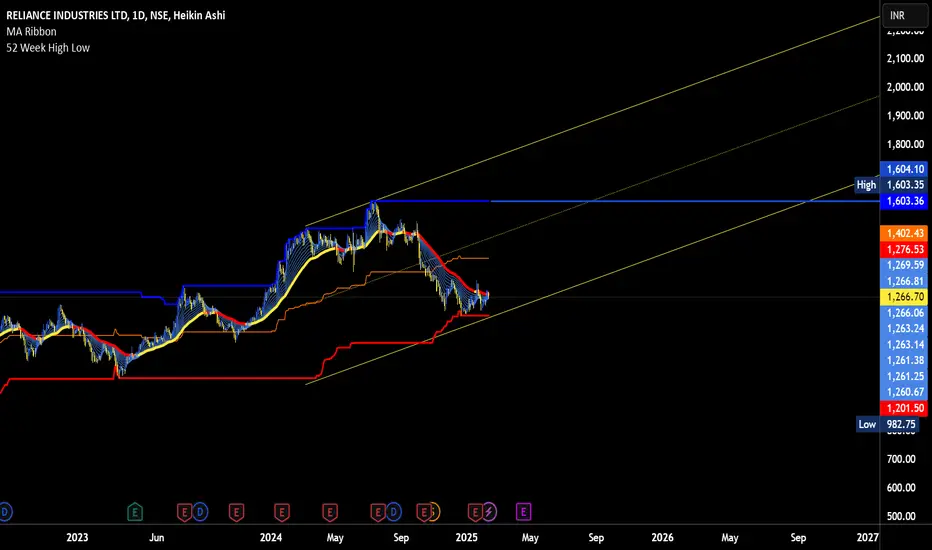Image resolution: width=932 pixels, height=550 pixels.
Task: Click the green earnings marker icon
Action: (x=135, y=511)
